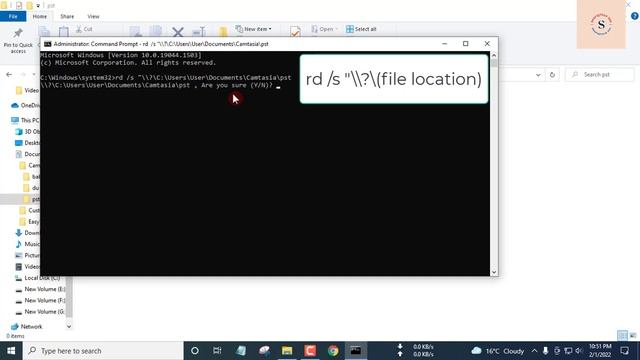Refresh the Explorer address bar
The image size is (640, 360).
(552, 75)
